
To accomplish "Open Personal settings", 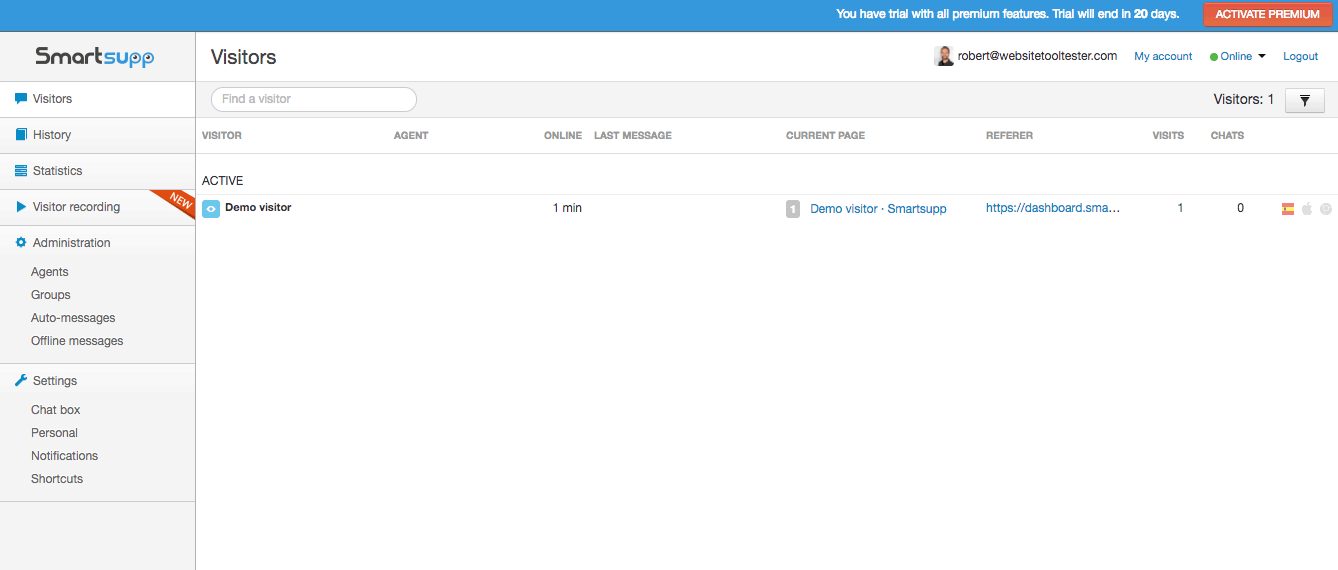I will [x=54, y=433].
